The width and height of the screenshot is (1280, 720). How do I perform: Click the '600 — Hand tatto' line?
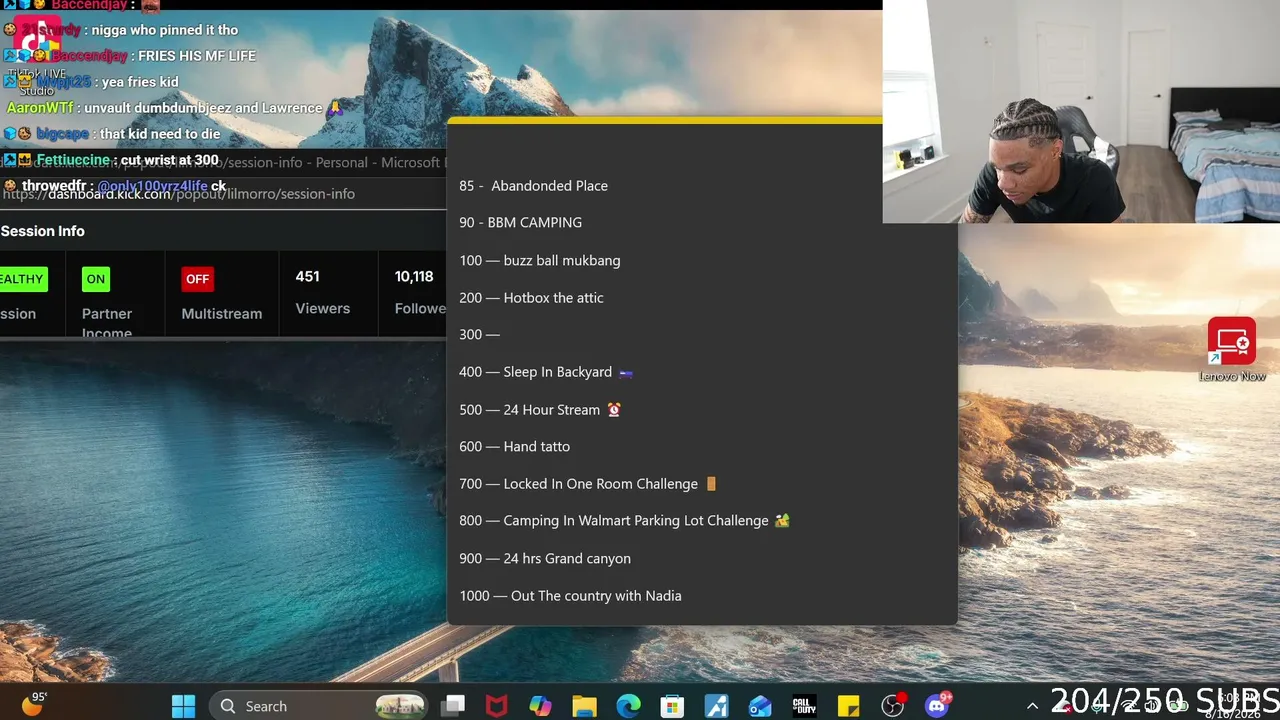[514, 446]
